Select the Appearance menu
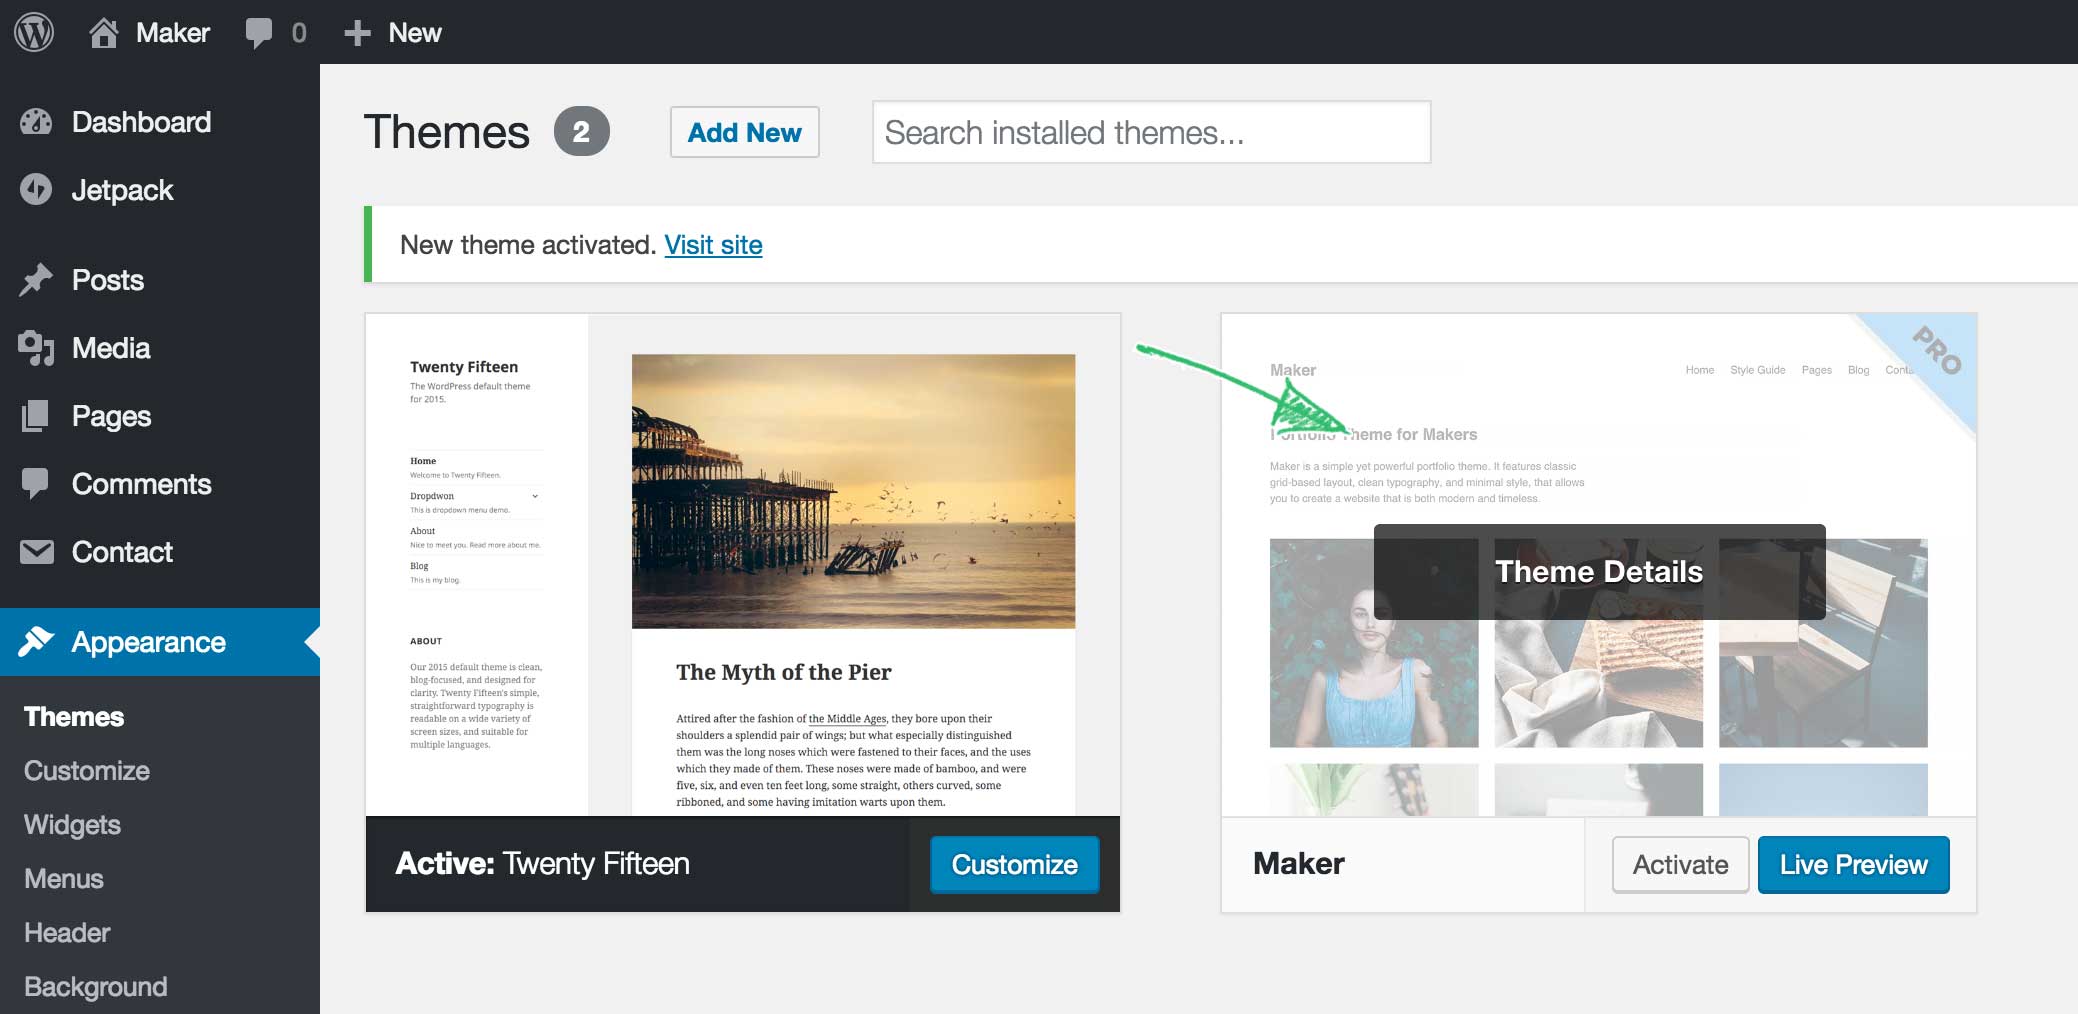 tap(160, 642)
